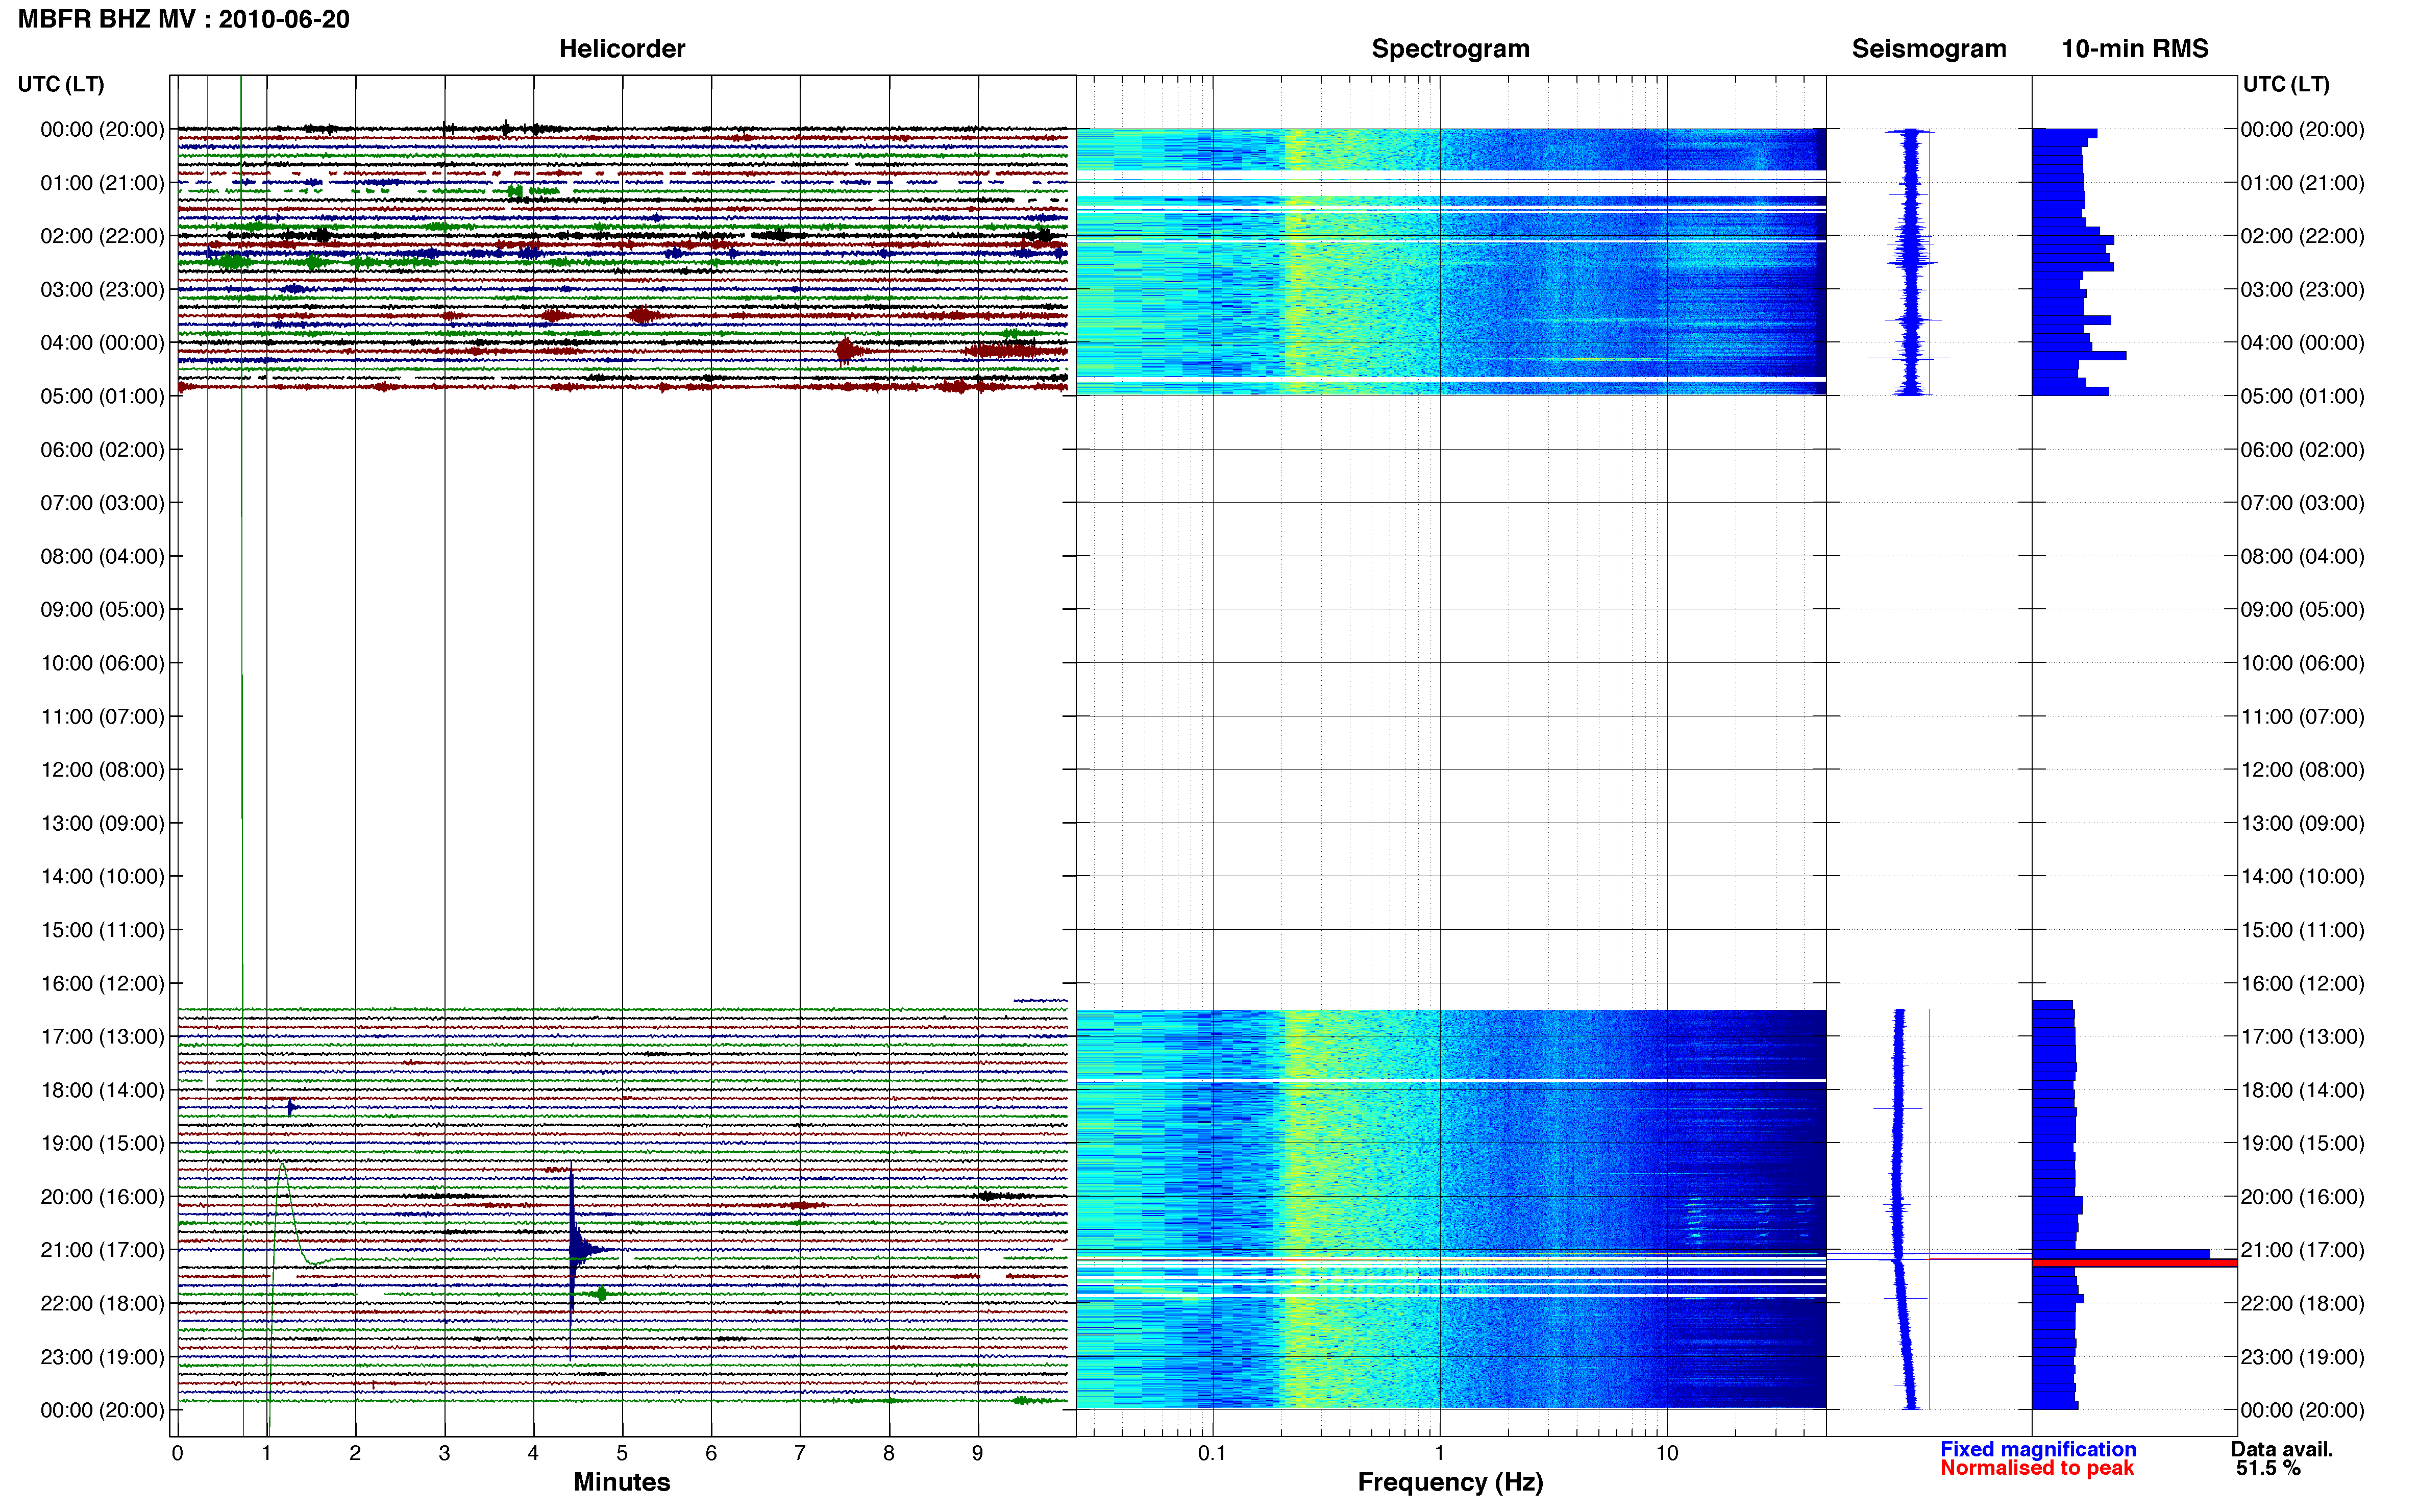Click the left '09:00 (05:00)' time label
Screen dimensions: 2419x1512
tap(102, 610)
